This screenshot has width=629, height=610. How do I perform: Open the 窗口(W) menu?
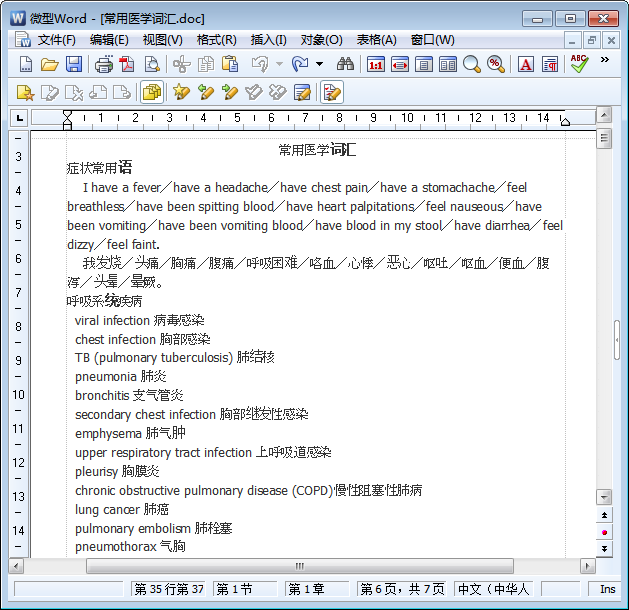click(x=432, y=40)
